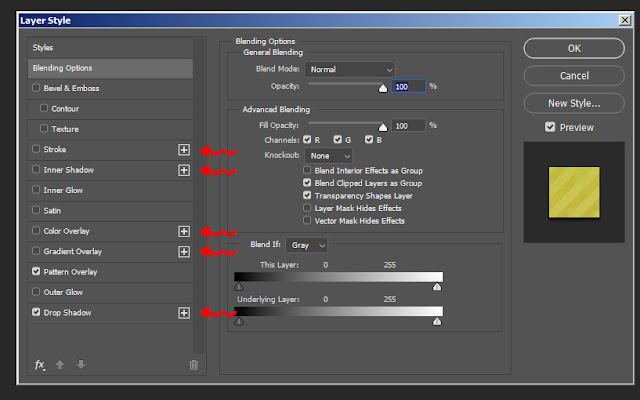Enable the Inner Glow checkbox
The height and width of the screenshot is (400, 640).
click(x=36, y=190)
